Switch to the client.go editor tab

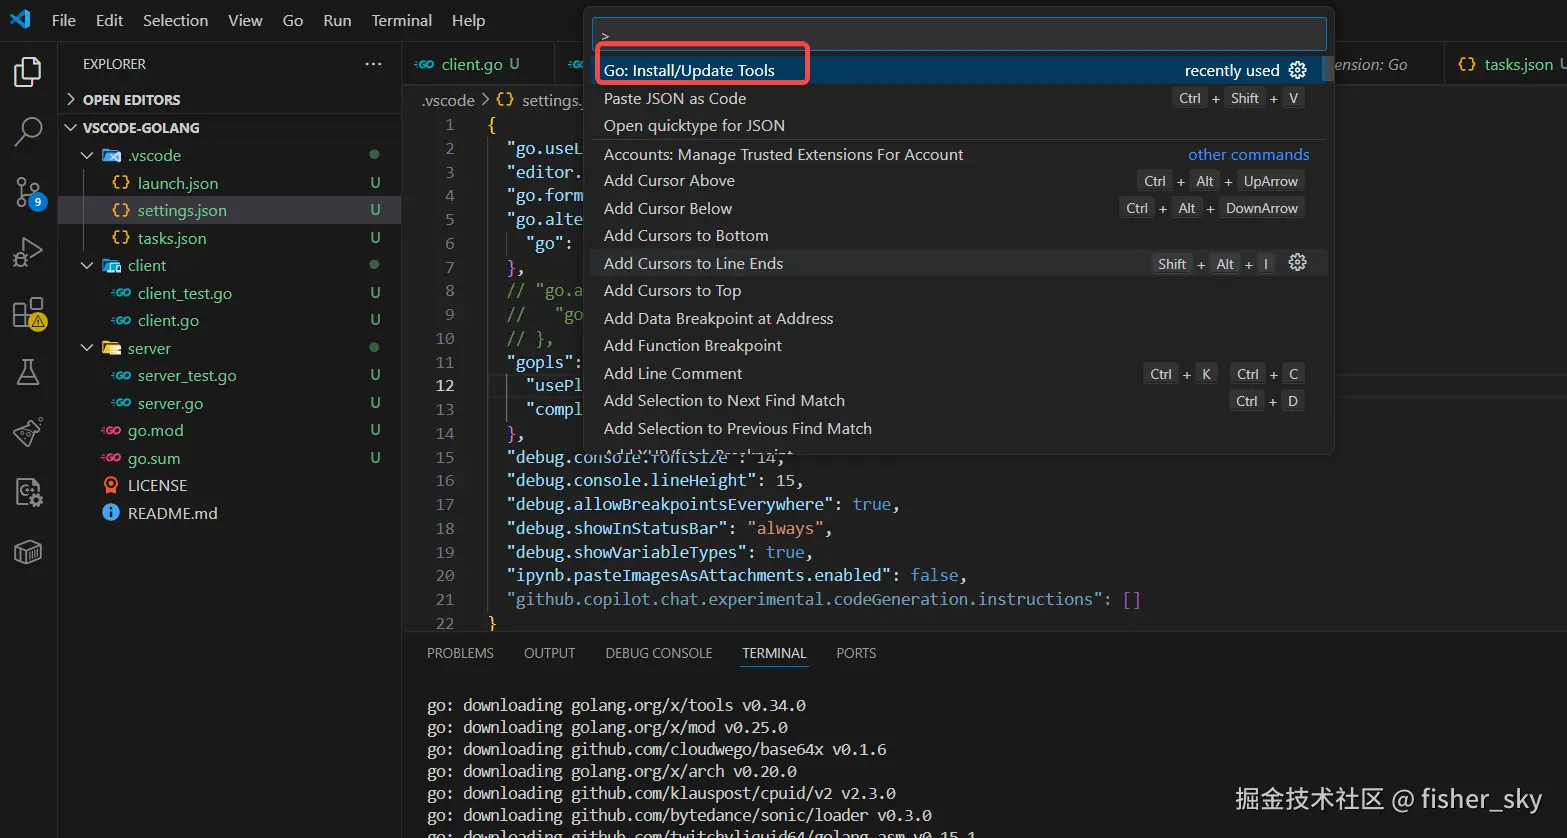coord(478,64)
